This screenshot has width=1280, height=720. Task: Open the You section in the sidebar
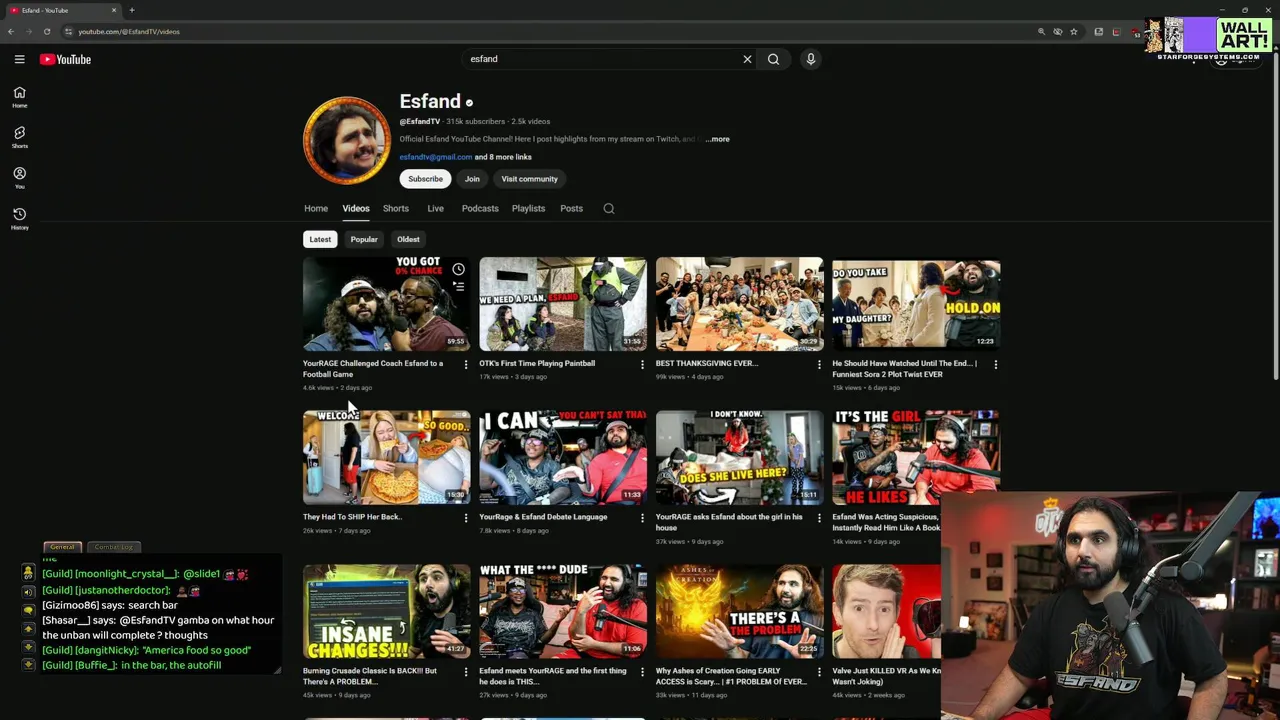click(19, 178)
